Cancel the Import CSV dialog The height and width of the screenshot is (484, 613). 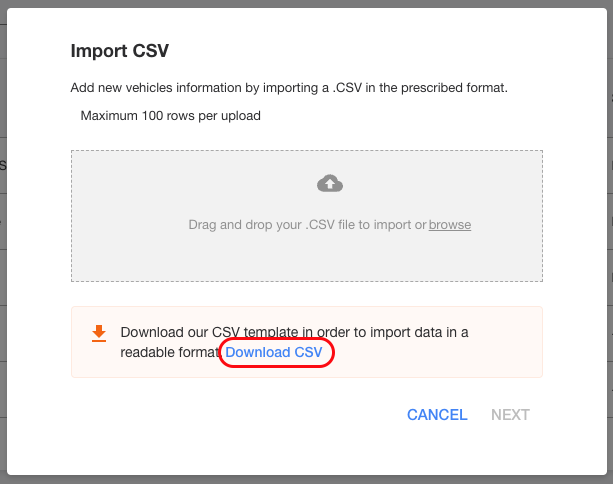click(x=437, y=415)
